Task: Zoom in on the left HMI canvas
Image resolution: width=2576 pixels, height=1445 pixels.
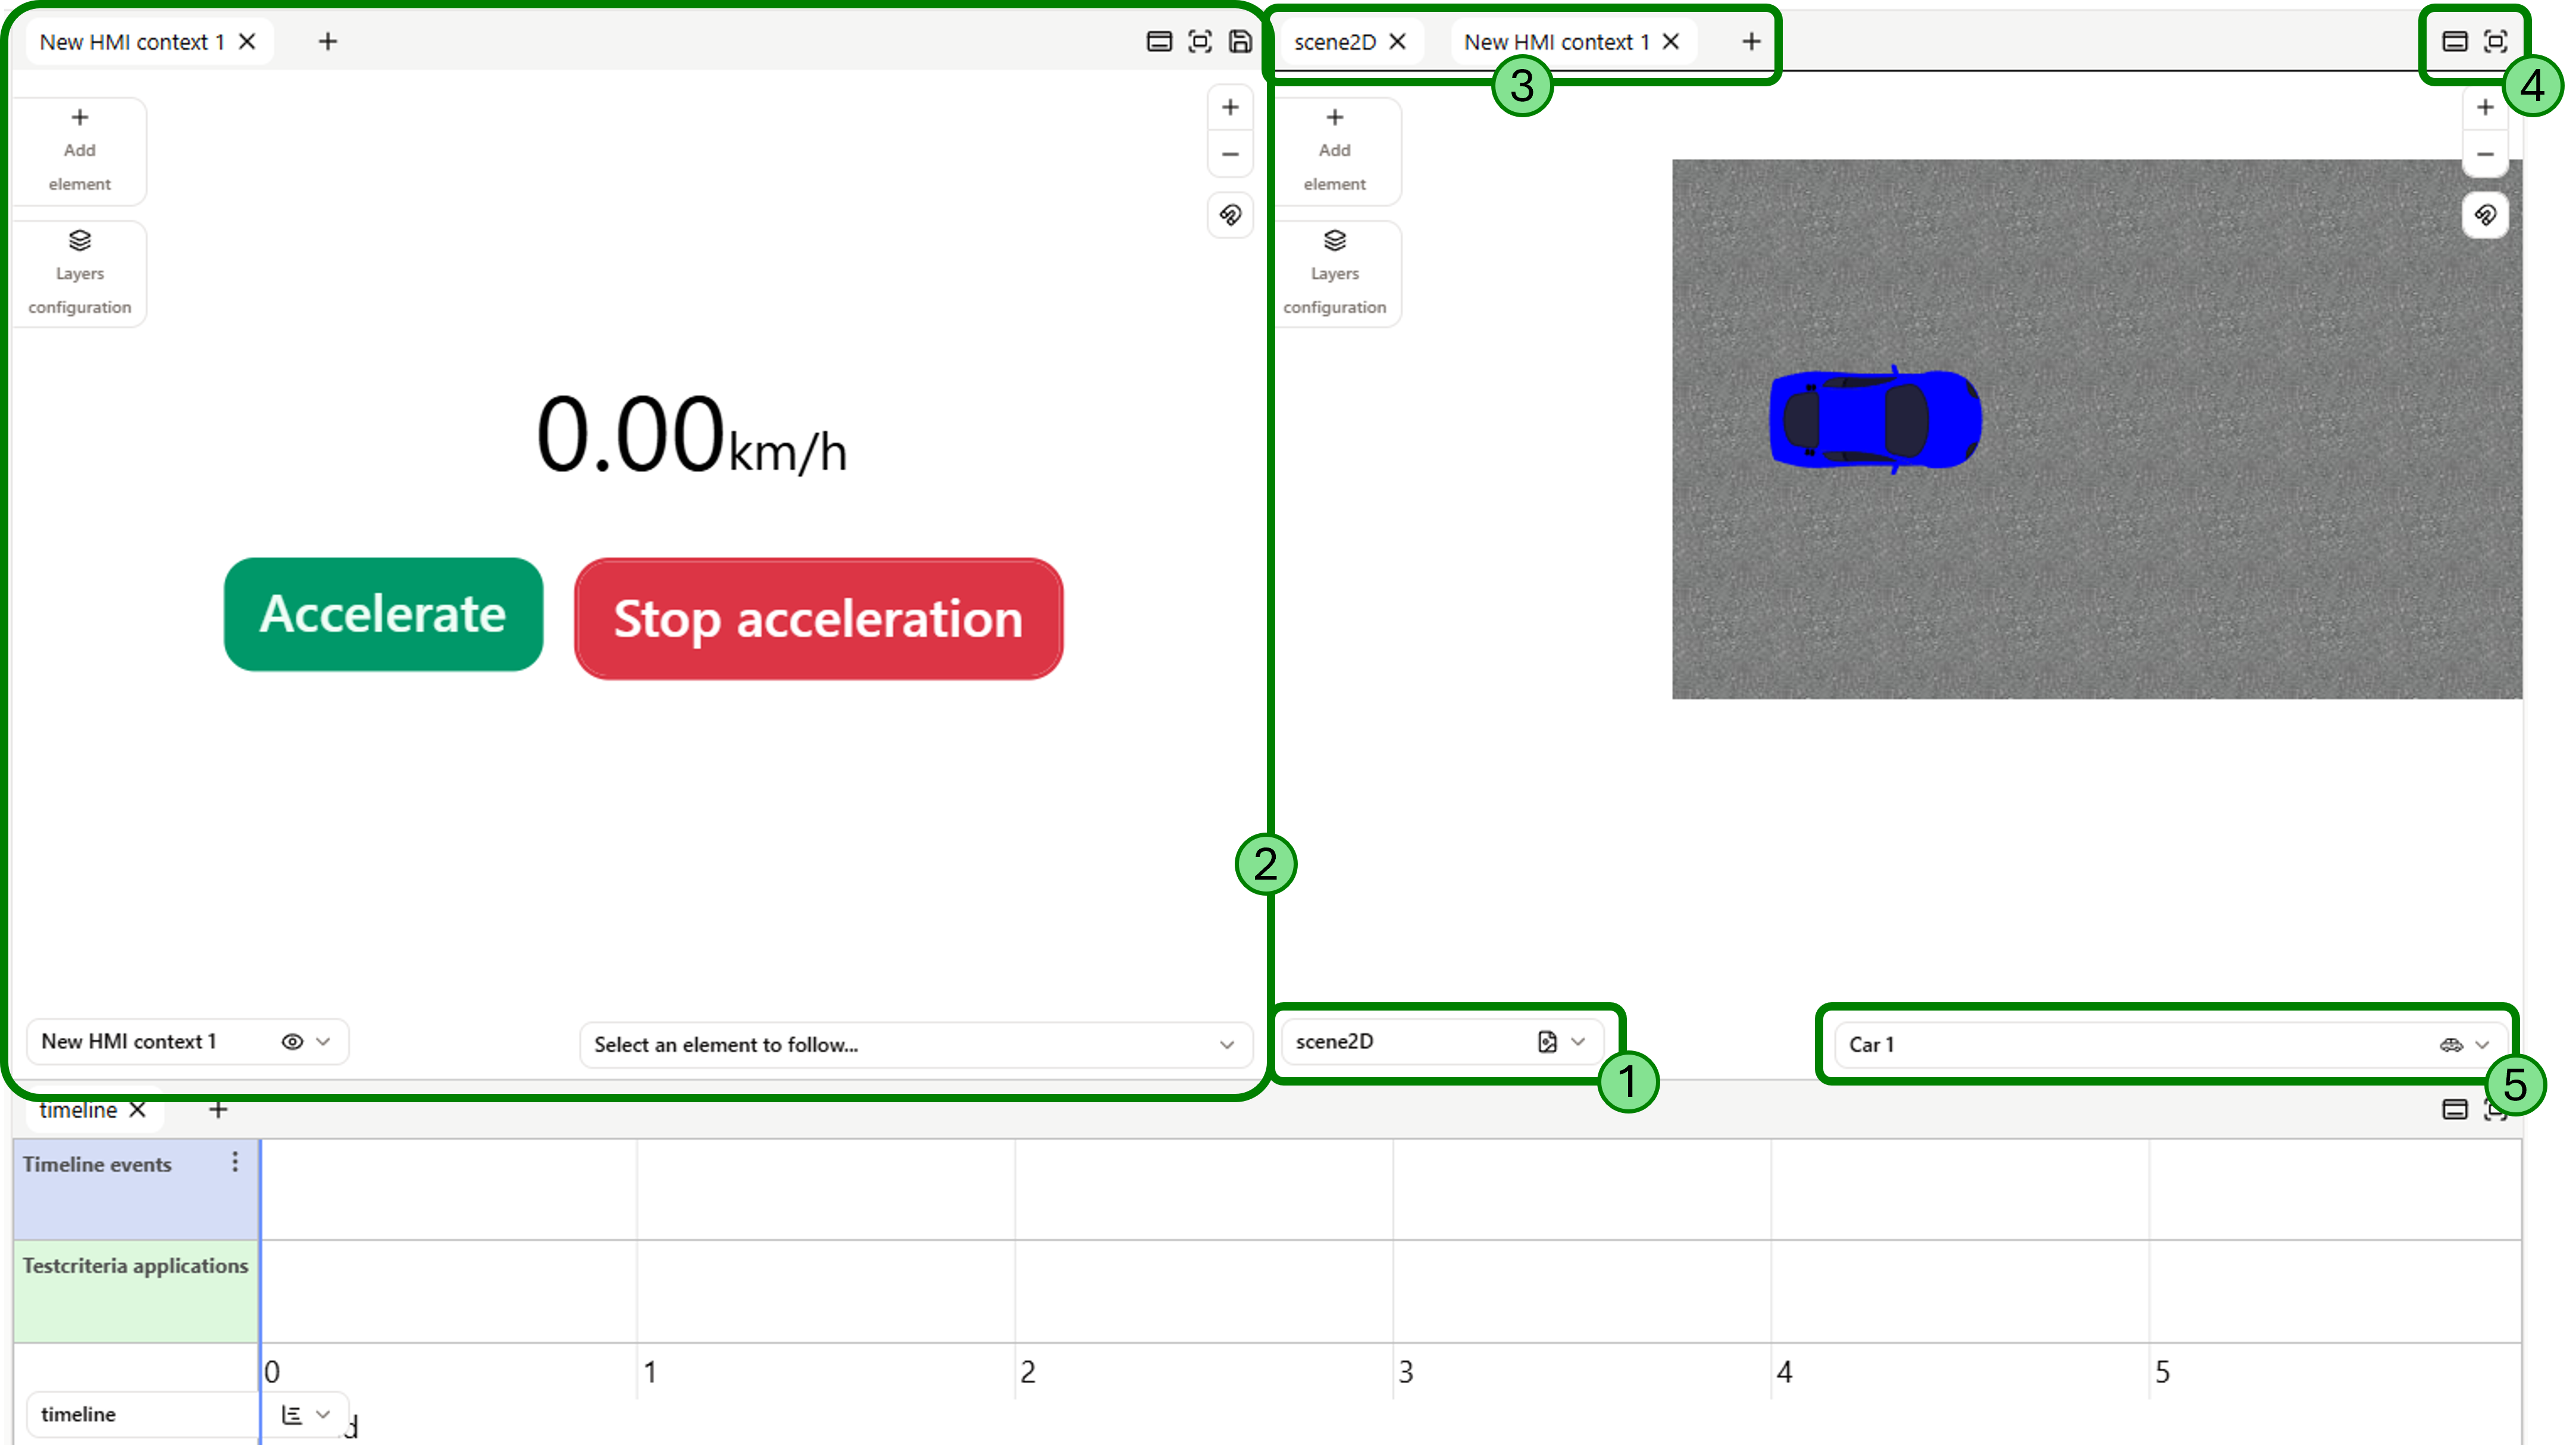Action: point(1230,107)
